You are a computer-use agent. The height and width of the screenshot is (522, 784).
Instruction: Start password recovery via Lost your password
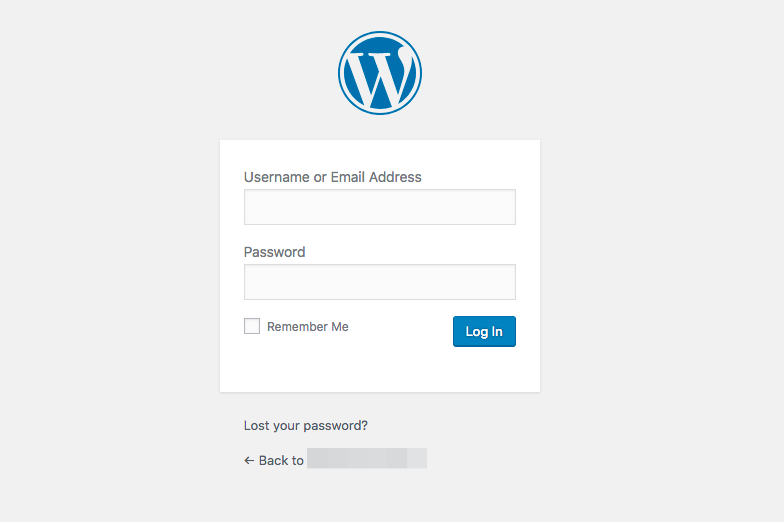[306, 426]
